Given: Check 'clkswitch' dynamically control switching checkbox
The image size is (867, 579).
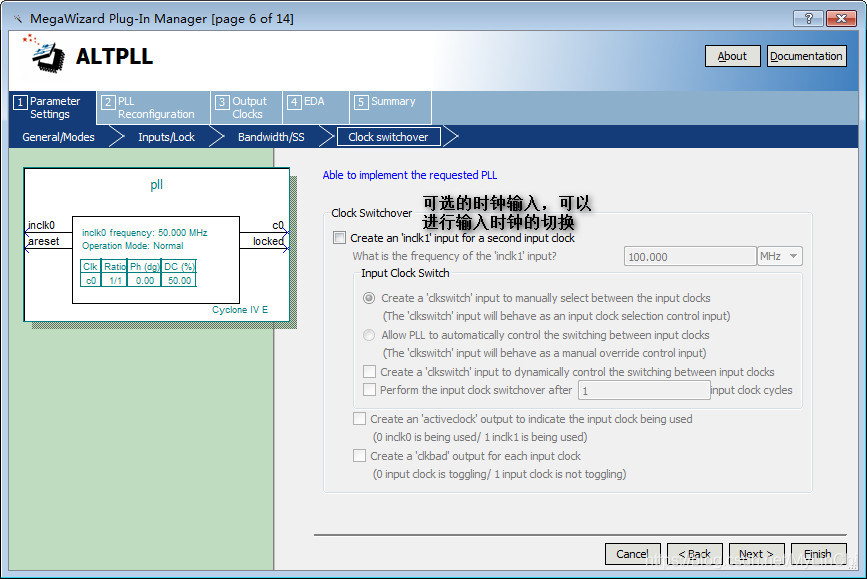Looking at the screenshot, I should [369, 372].
